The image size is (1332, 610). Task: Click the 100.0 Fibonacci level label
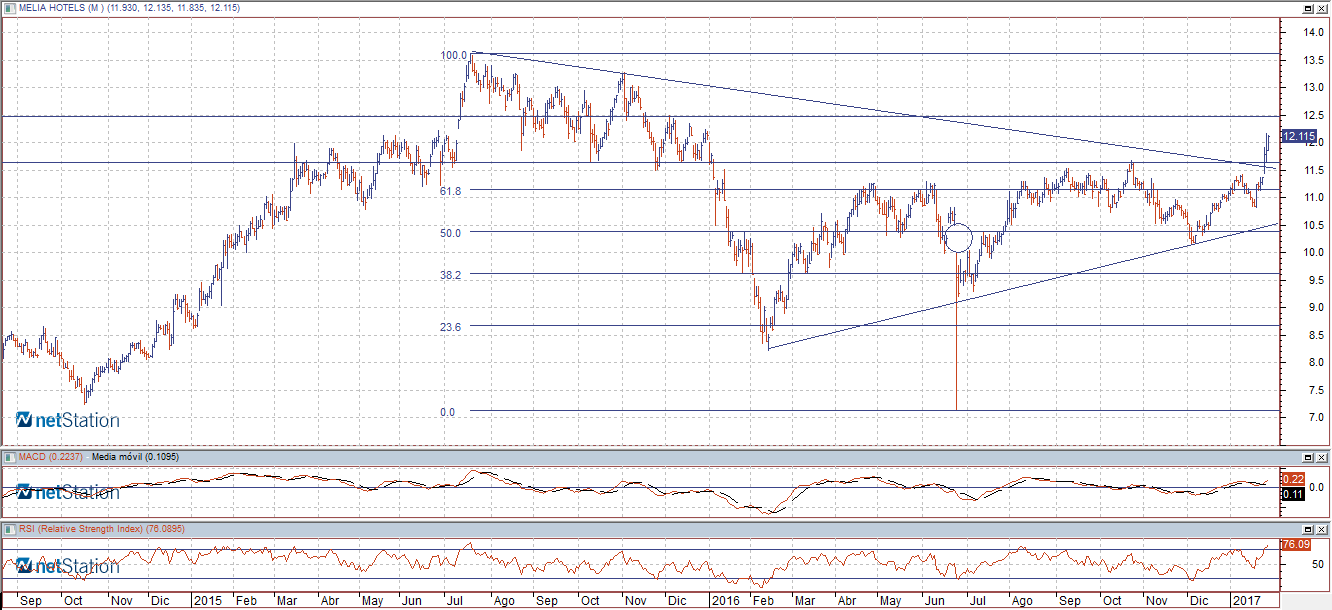pos(454,55)
